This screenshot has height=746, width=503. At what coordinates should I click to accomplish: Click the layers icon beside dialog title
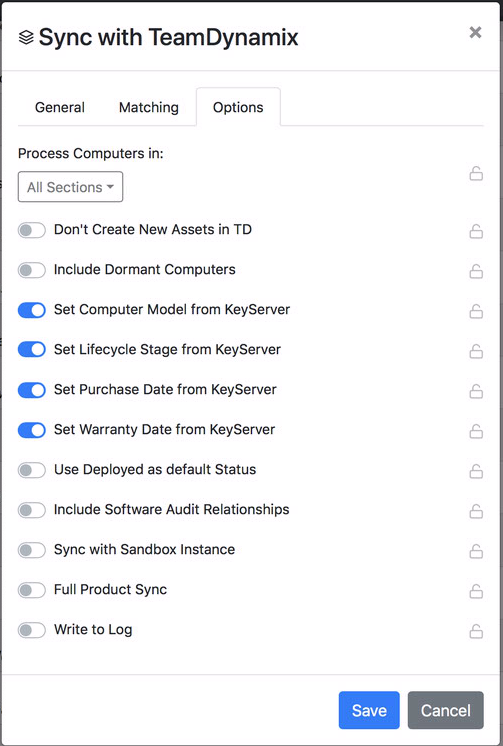[26, 38]
